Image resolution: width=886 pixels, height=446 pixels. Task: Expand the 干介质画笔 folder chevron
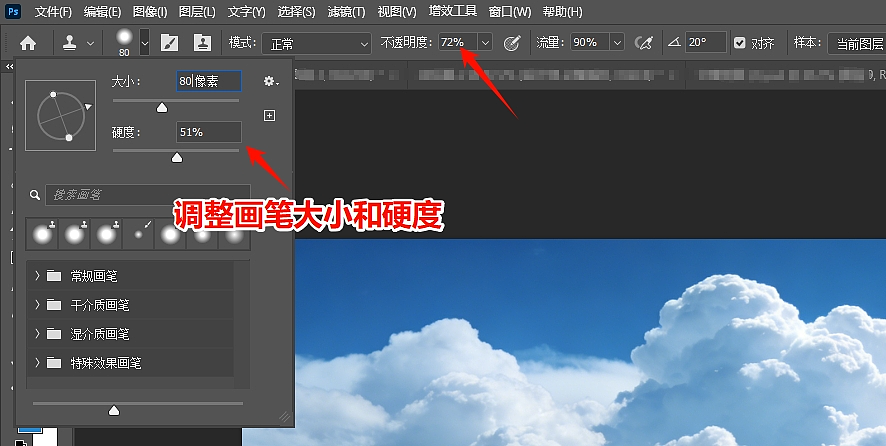coord(37,305)
